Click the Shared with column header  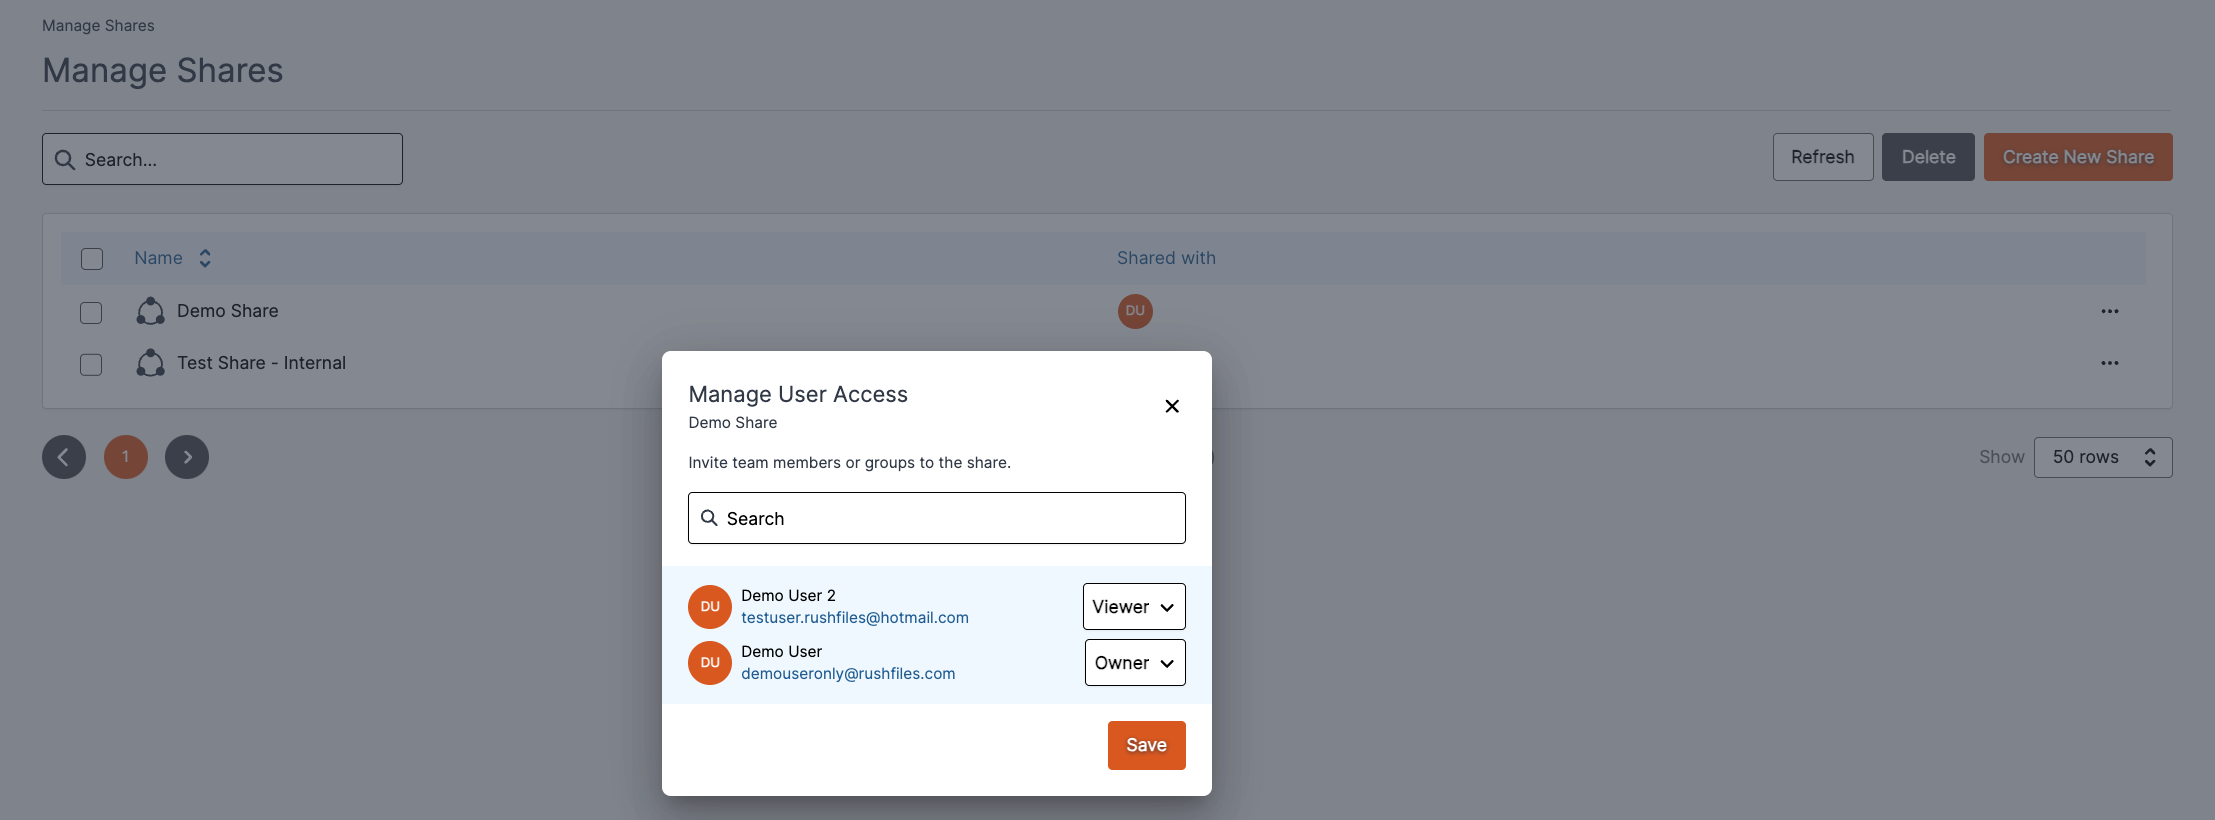(1166, 258)
